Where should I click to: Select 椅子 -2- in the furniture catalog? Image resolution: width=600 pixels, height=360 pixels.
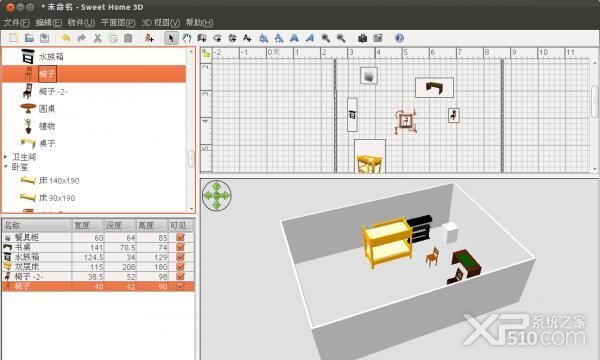(53, 91)
